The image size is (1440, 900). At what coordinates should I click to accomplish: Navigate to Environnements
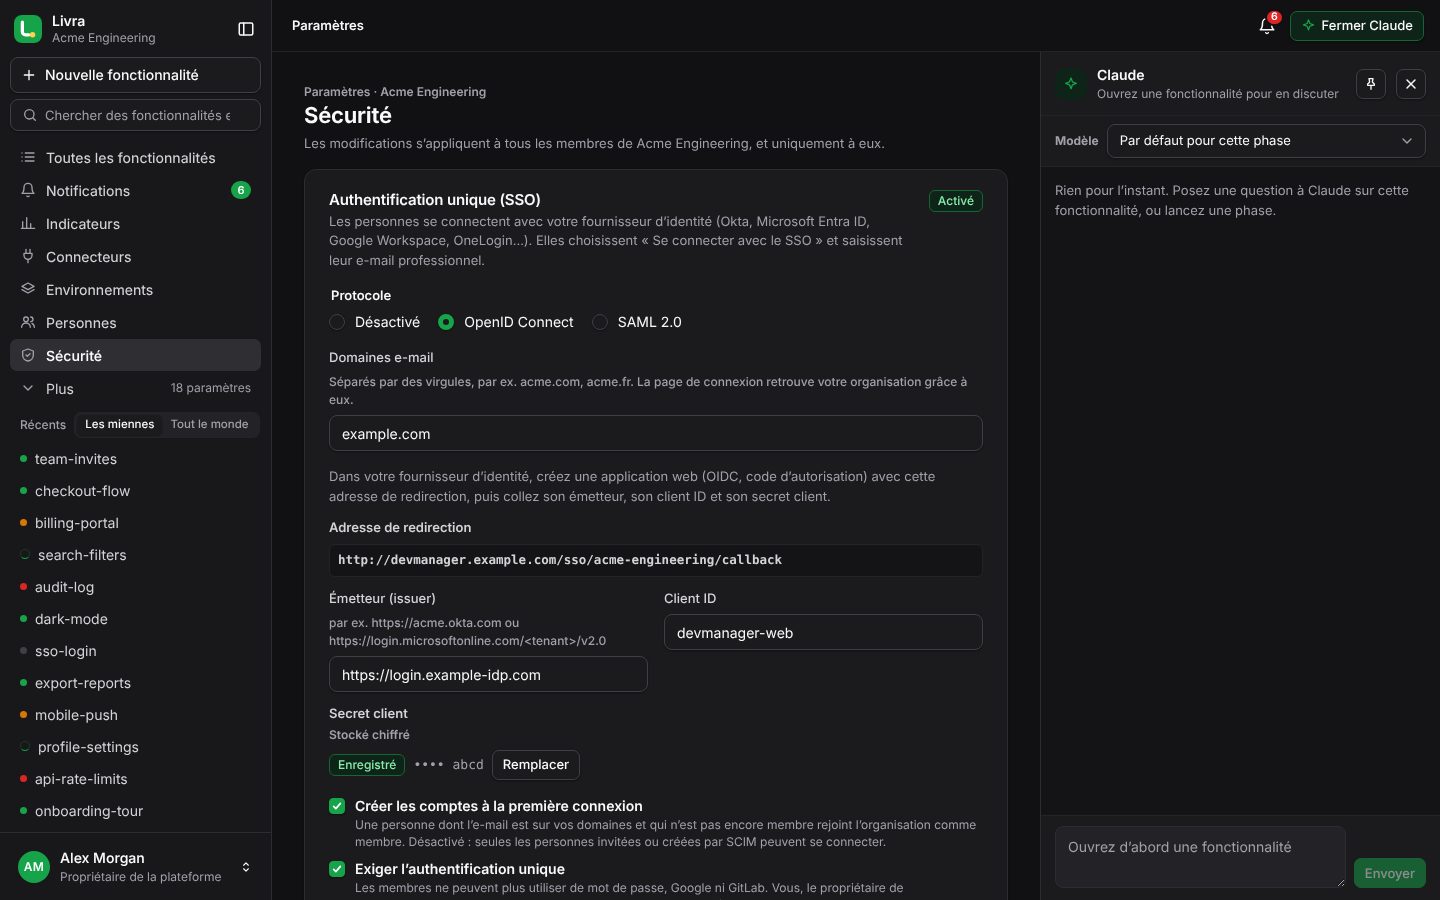(x=135, y=290)
